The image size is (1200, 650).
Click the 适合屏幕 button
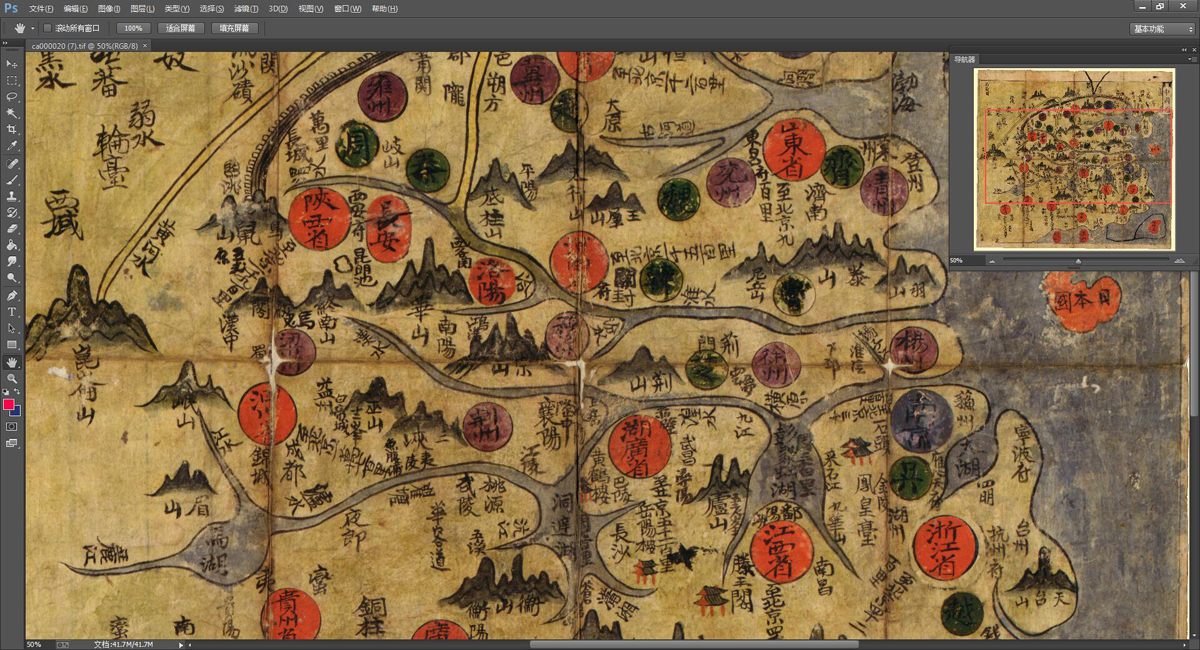click(x=181, y=28)
